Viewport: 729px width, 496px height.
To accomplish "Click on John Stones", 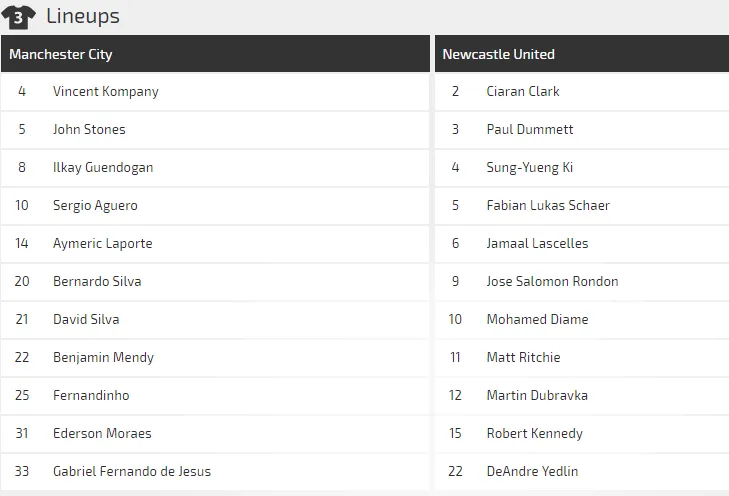I will [x=89, y=129].
